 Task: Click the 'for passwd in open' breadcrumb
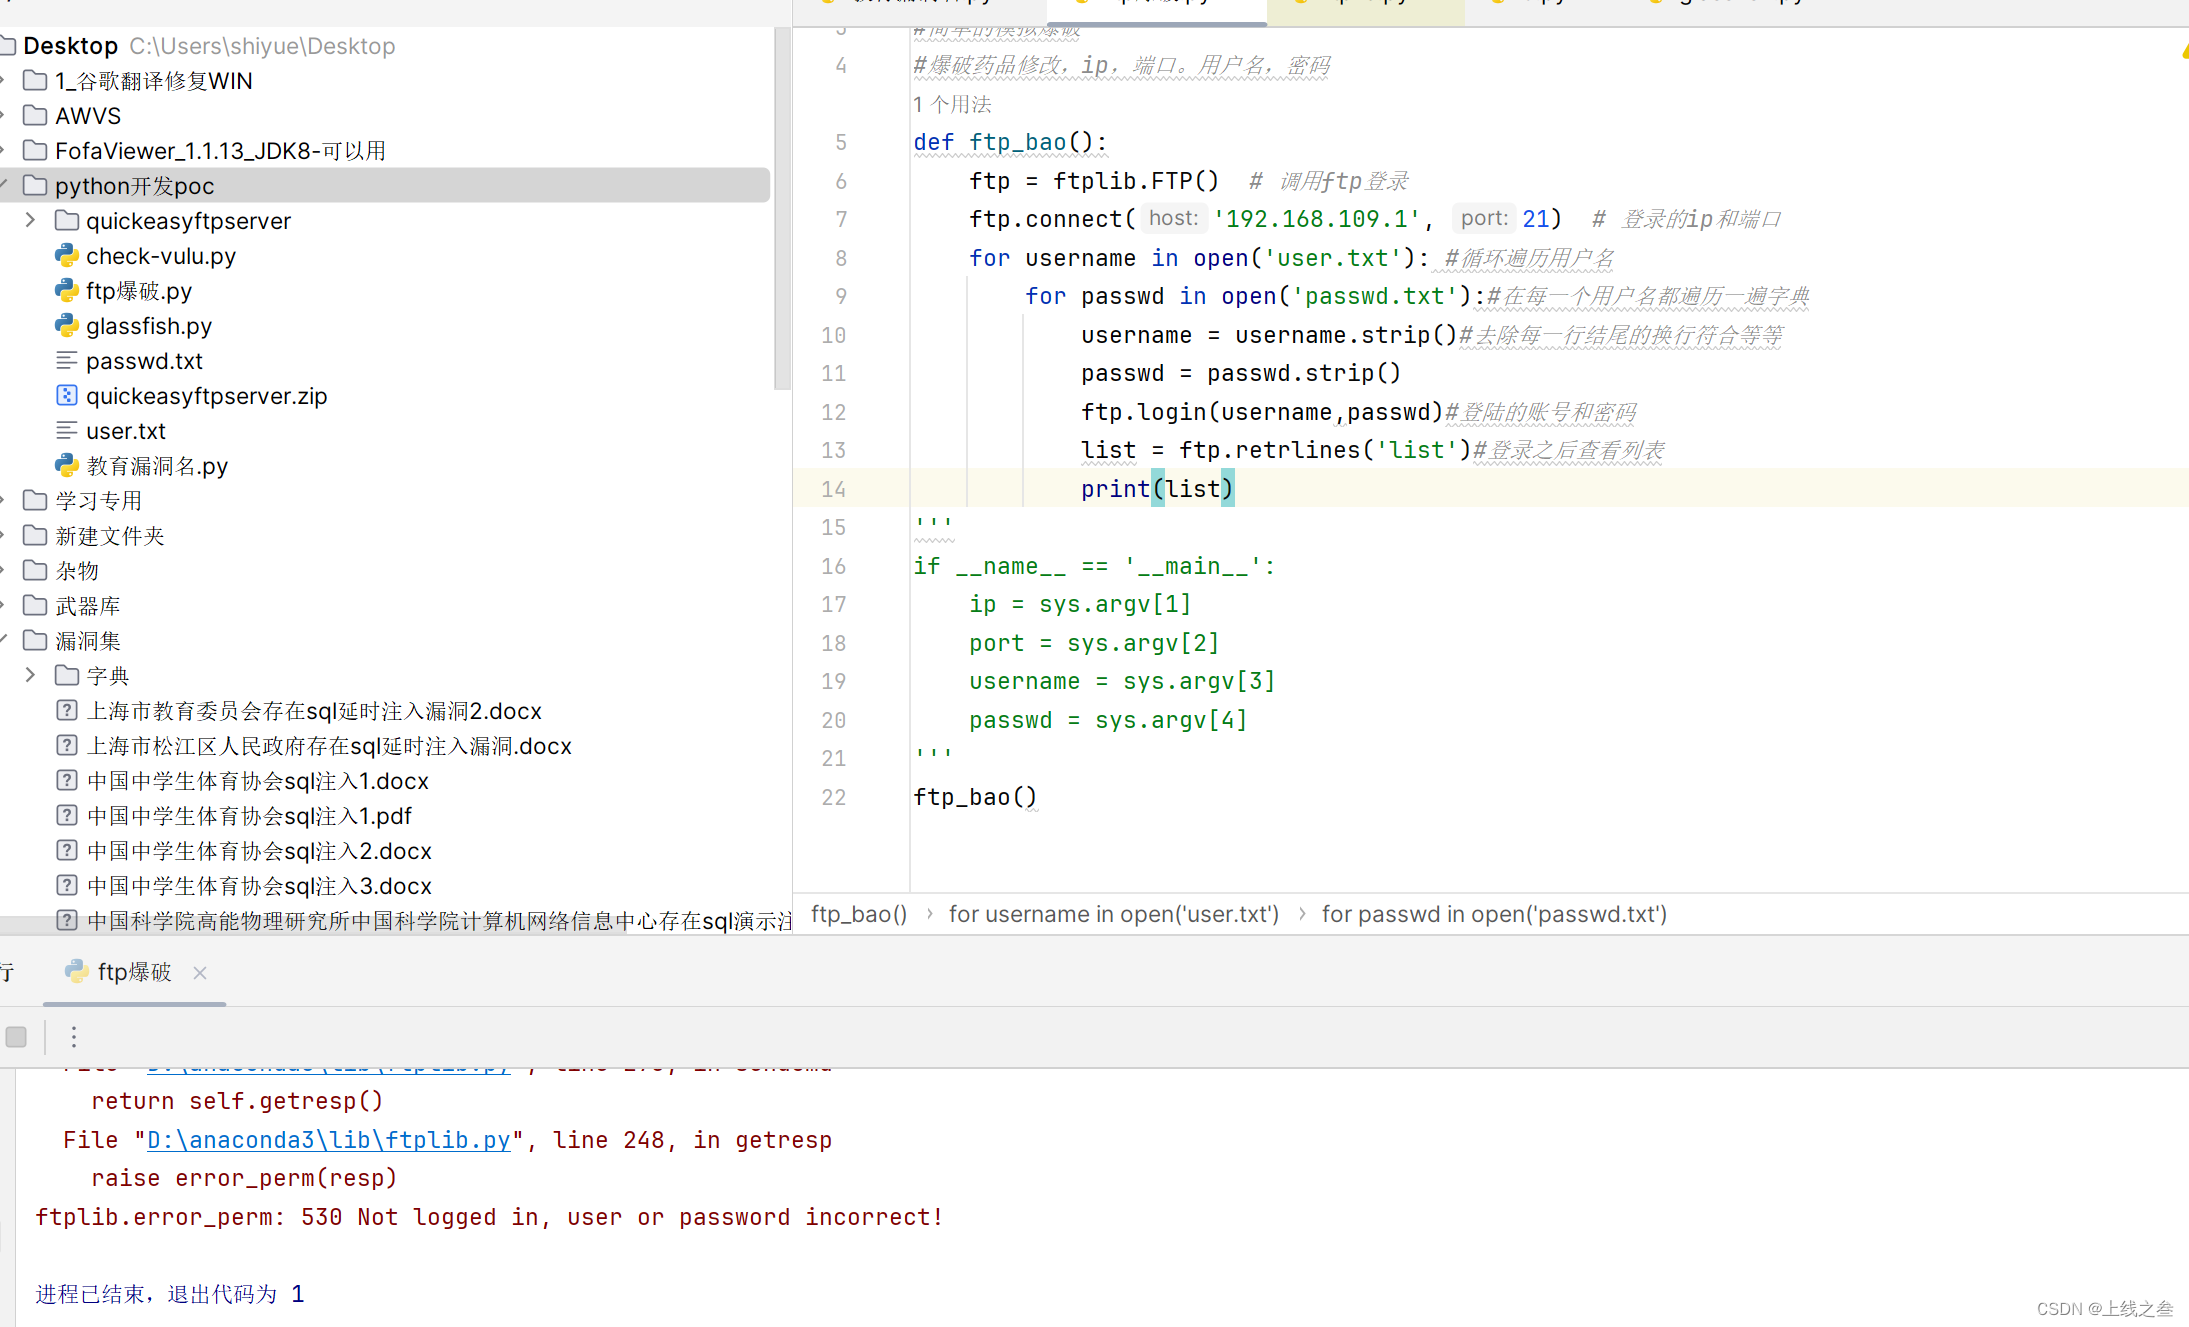(x=1493, y=914)
